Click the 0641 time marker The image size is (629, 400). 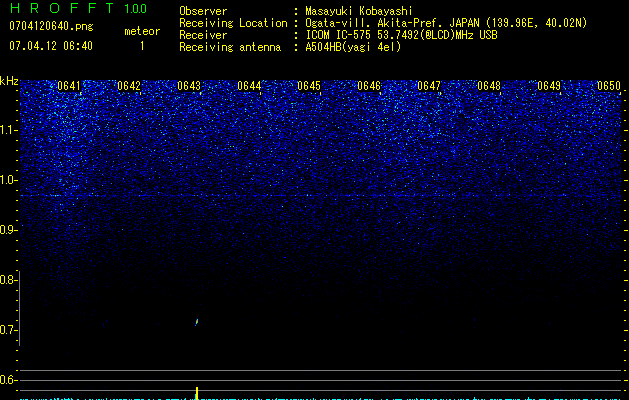pos(69,86)
